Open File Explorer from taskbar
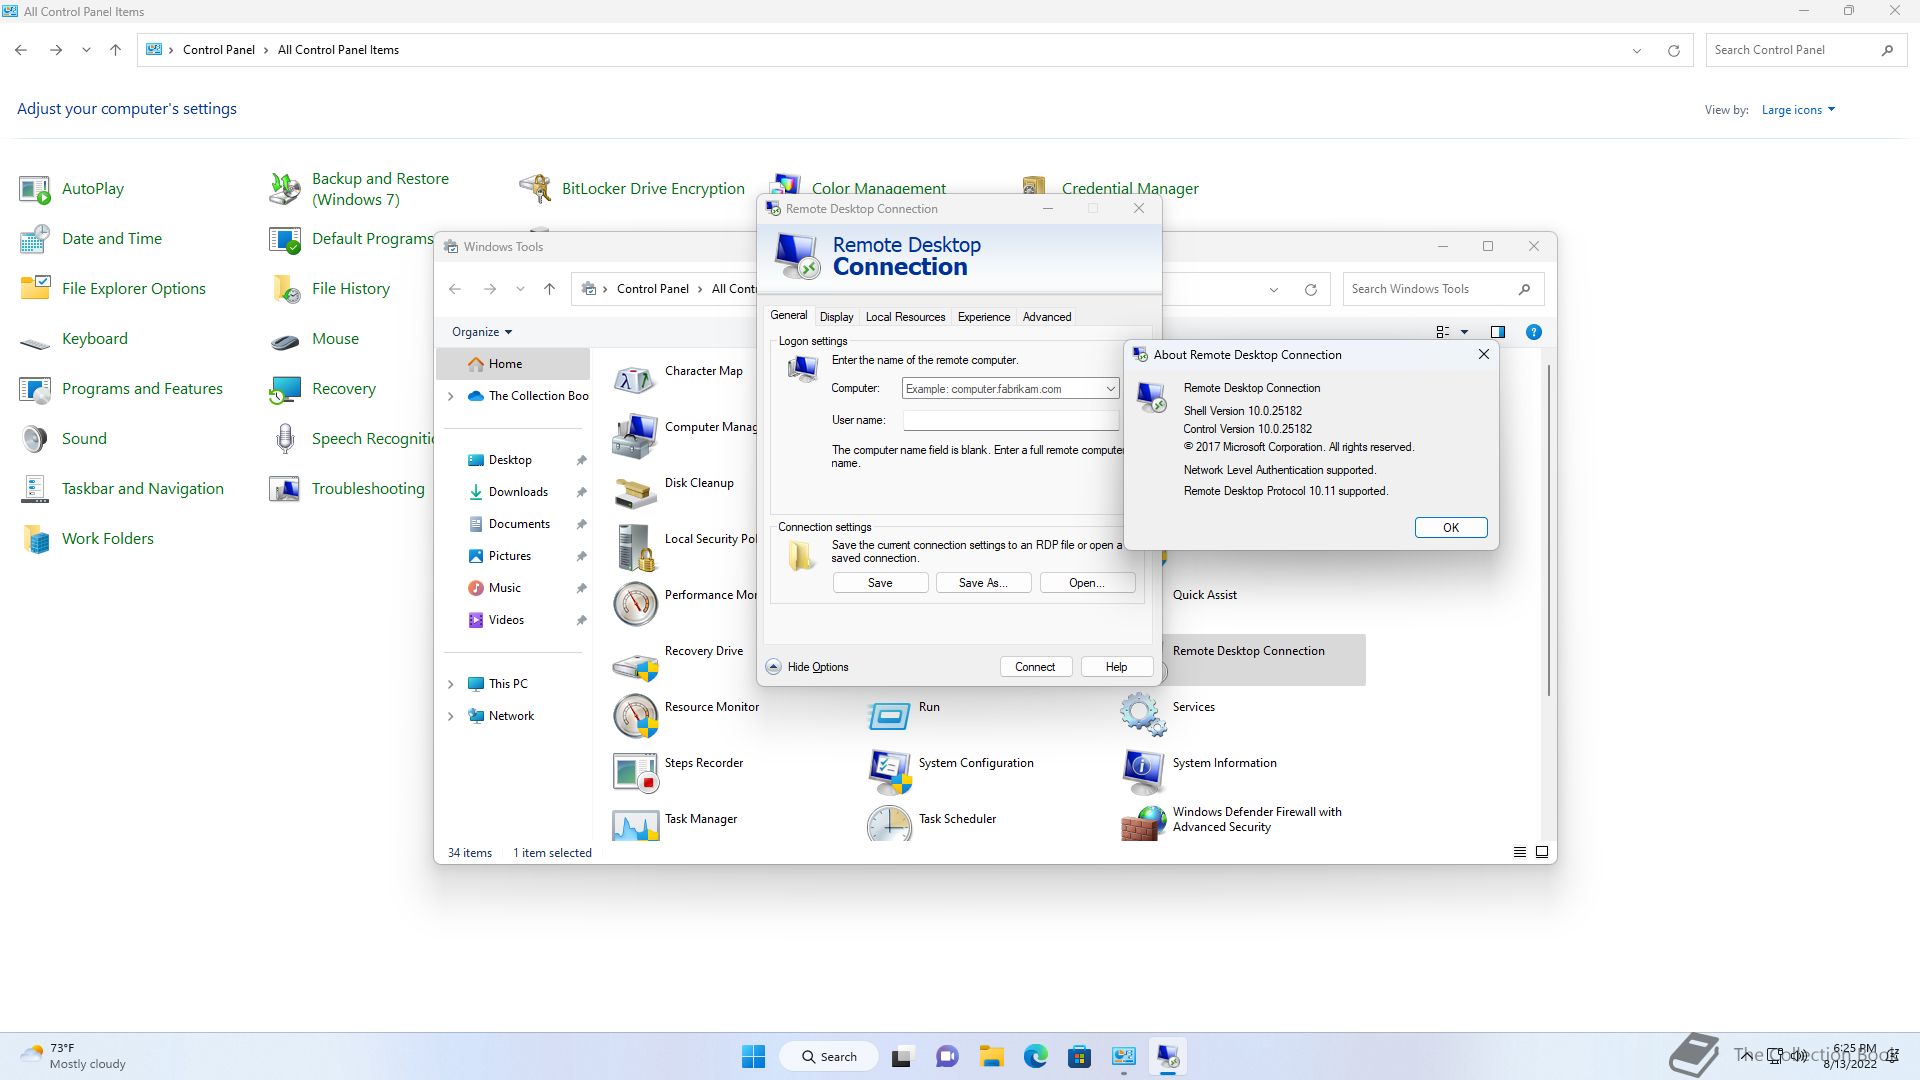 pyautogui.click(x=991, y=1057)
